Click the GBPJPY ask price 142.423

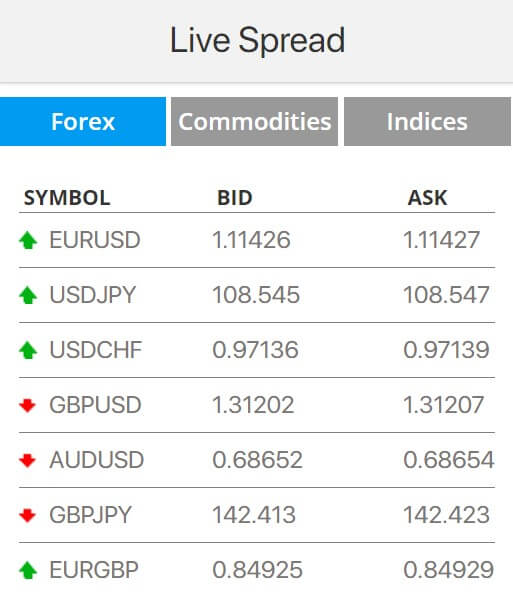click(x=446, y=515)
